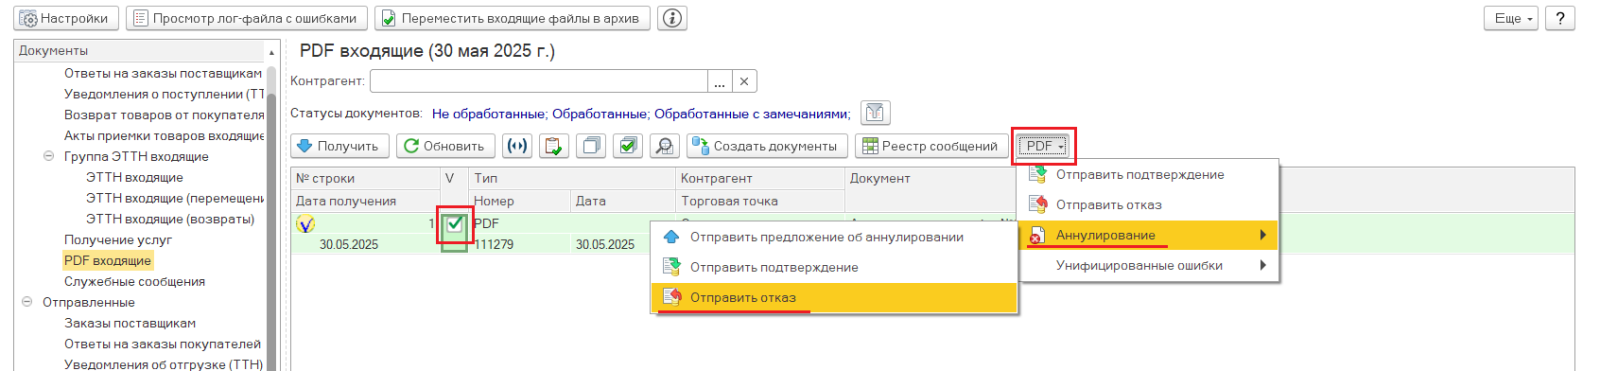Click the check-all checkmark toolbar icon
Image resolution: width=1600 pixels, height=371 pixels.
(628, 146)
